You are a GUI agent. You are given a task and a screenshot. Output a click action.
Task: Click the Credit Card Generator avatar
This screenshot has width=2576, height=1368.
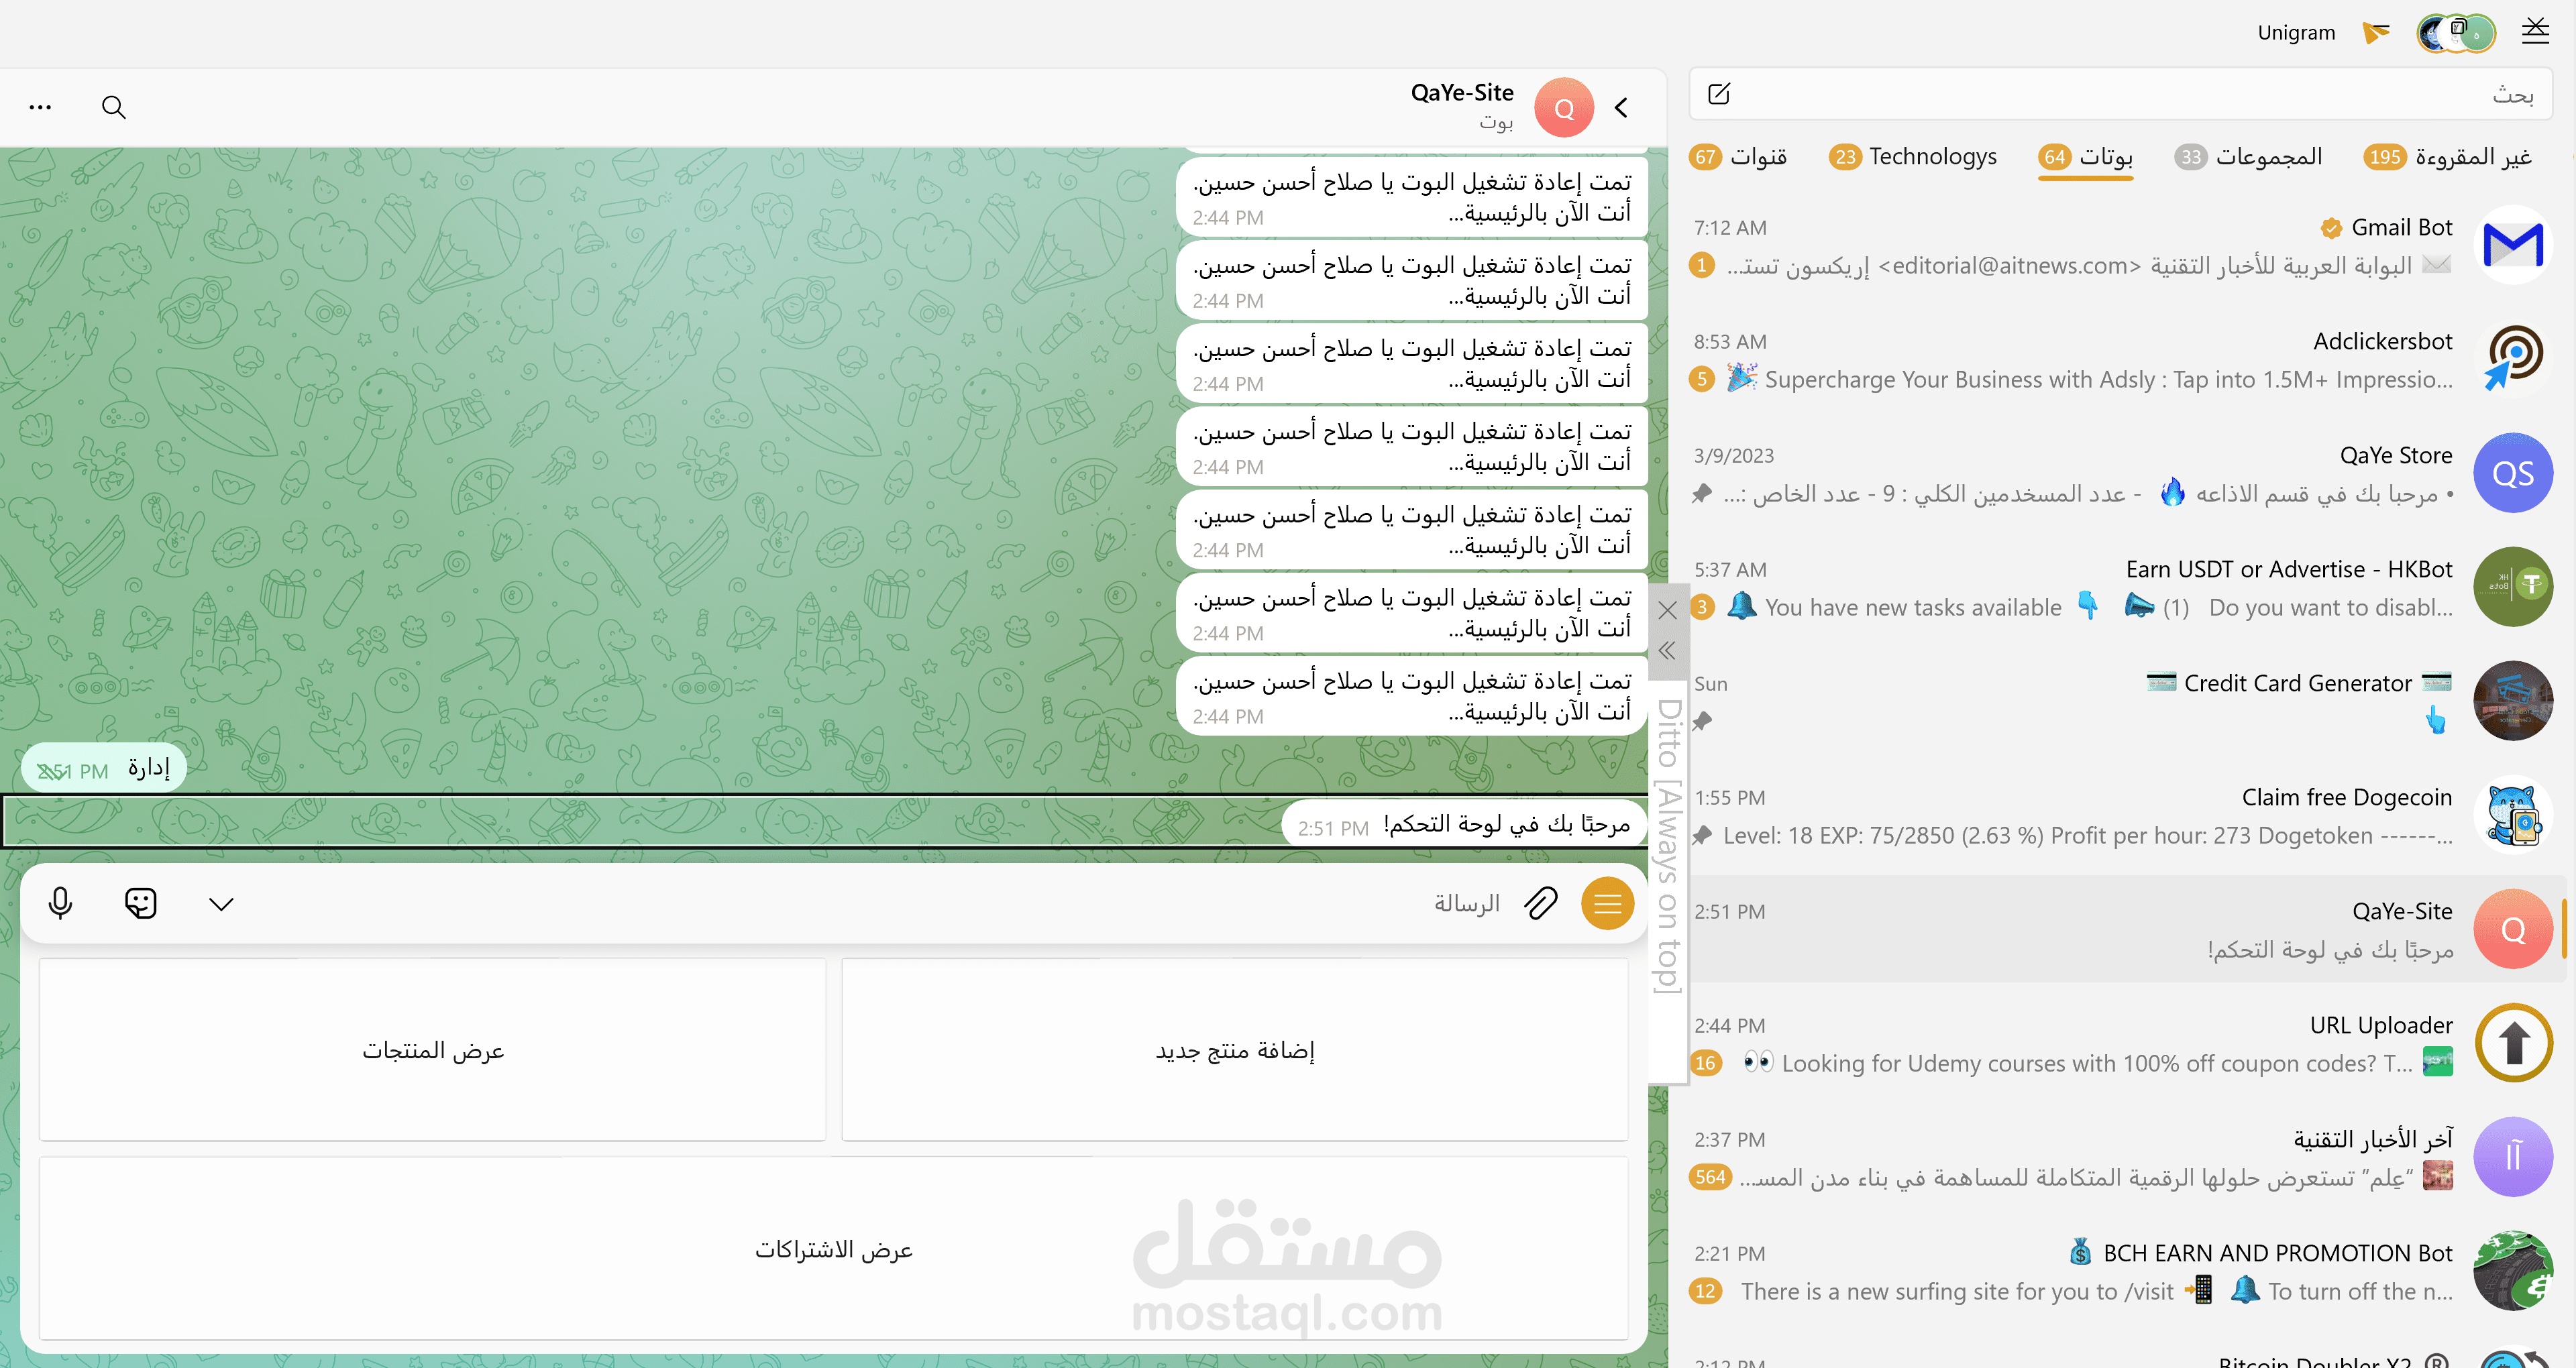pos(2513,701)
